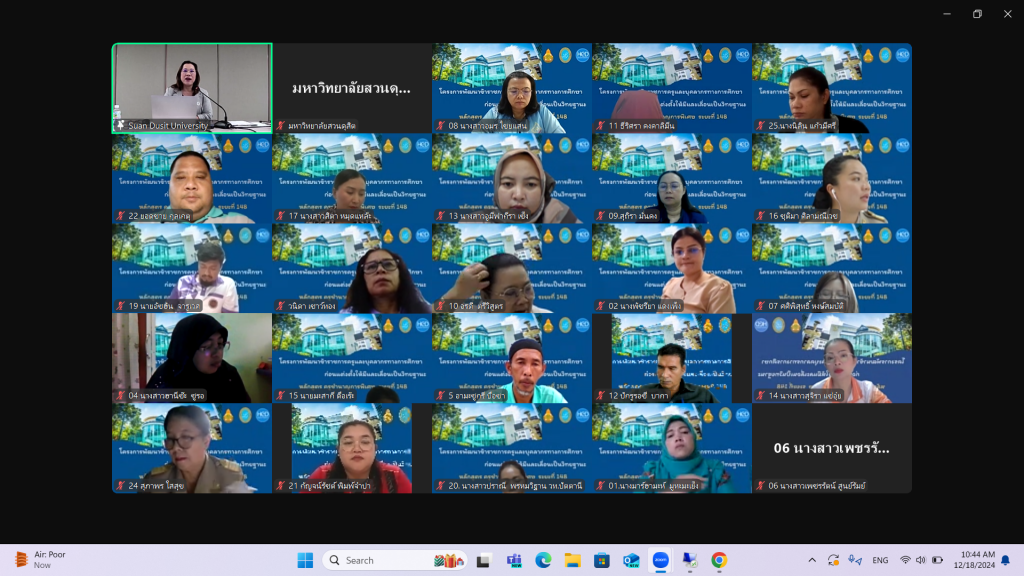Viewport: 1024px width, 576px height.
Task: Open the ENG language input switcher
Action: [x=880, y=560]
